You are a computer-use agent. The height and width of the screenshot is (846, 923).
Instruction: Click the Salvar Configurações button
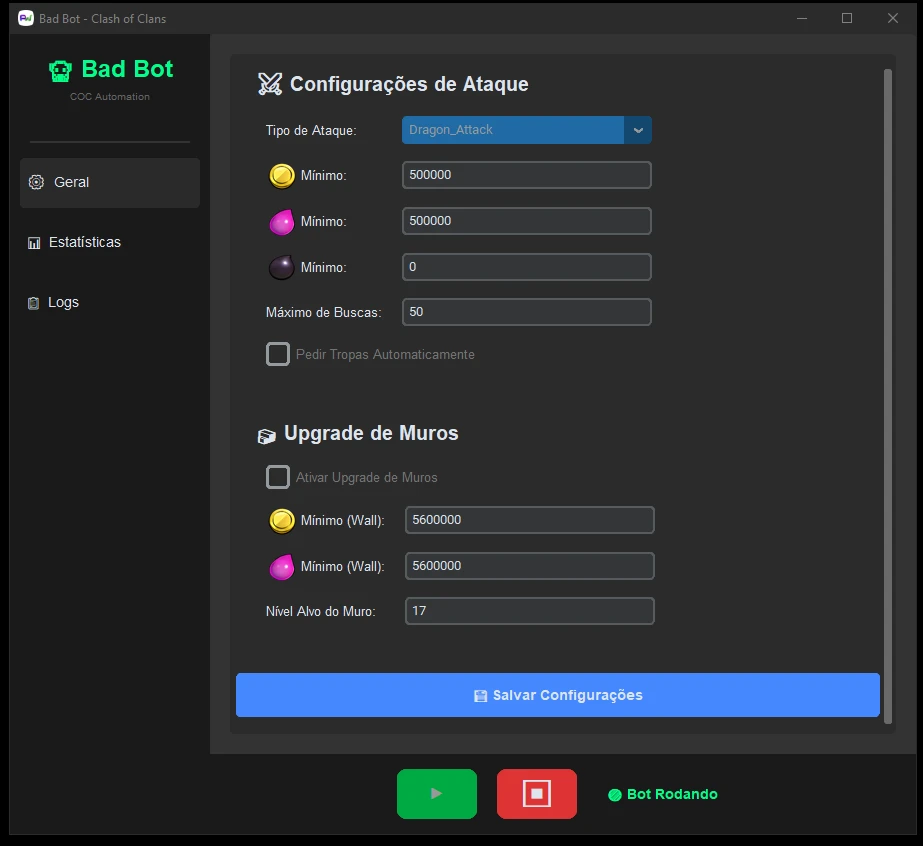pyautogui.click(x=557, y=695)
